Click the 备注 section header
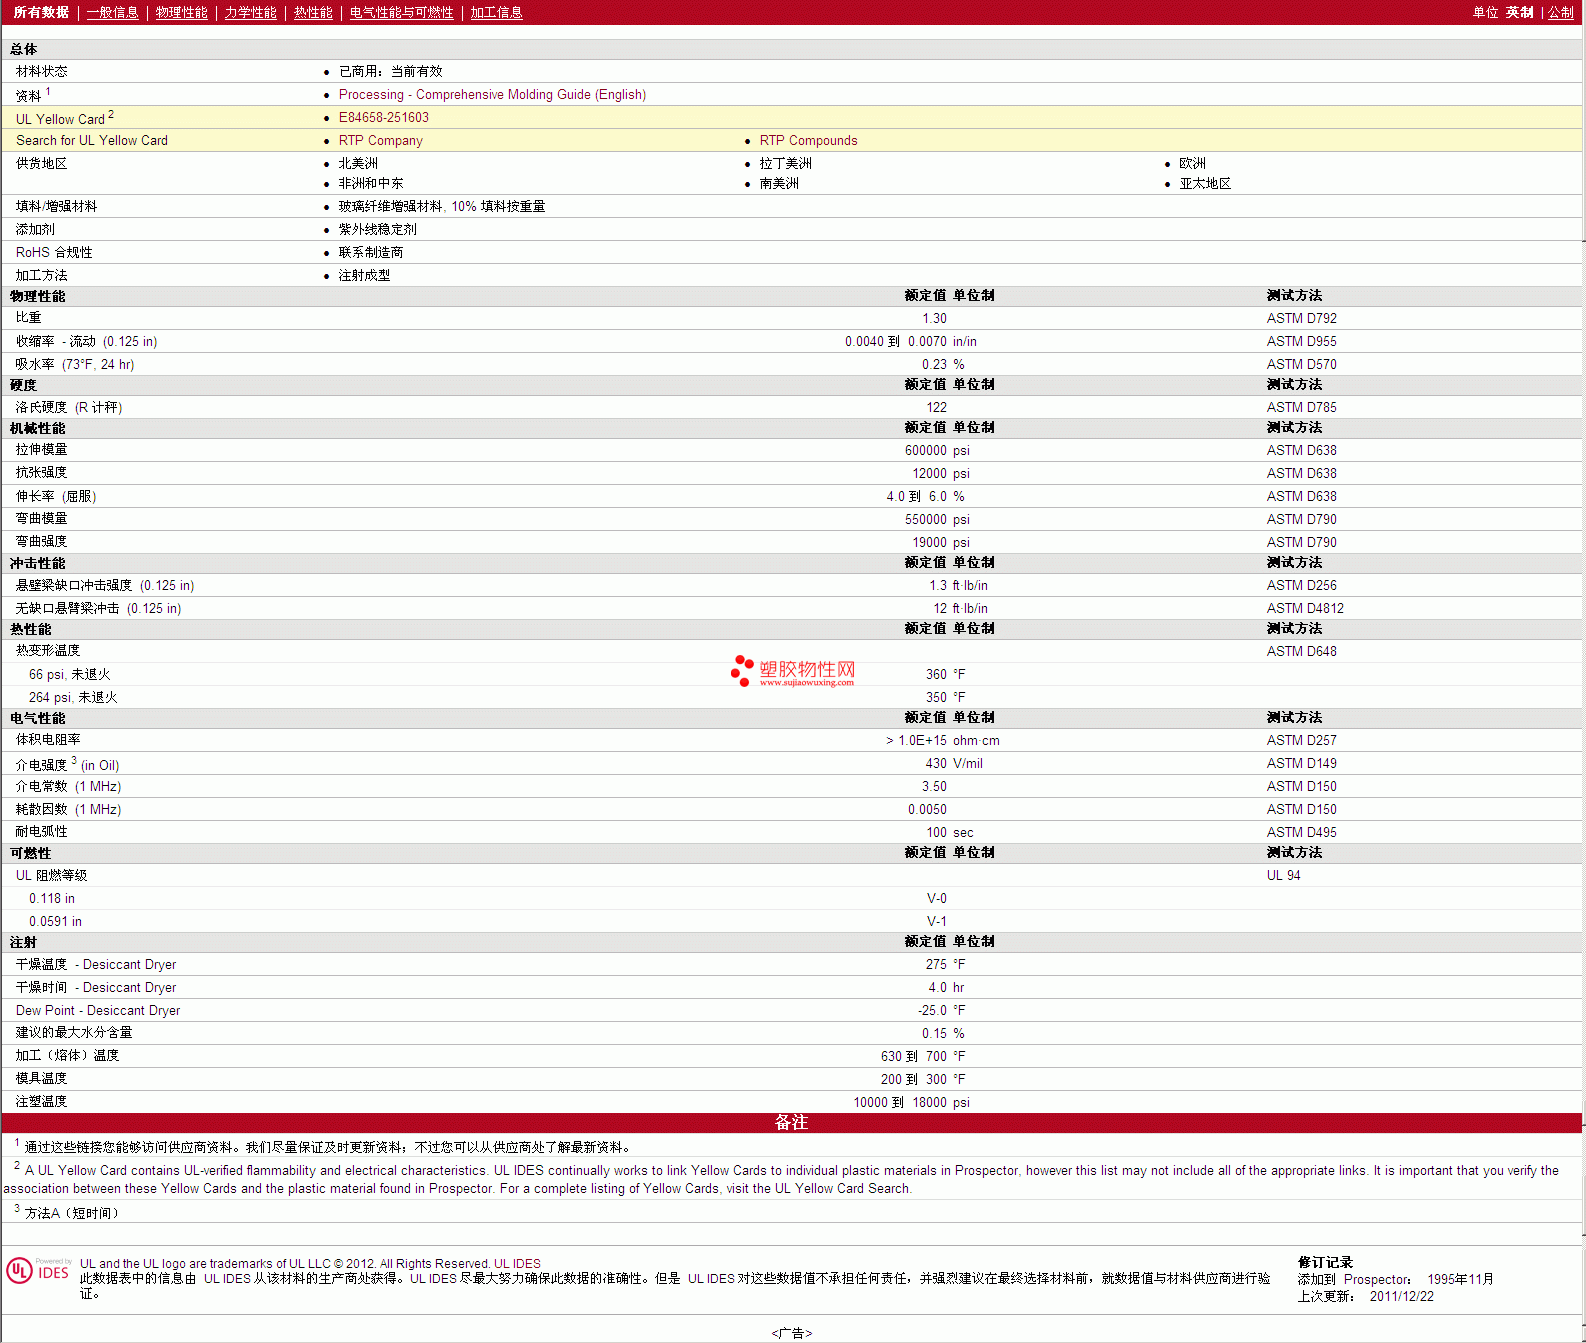The height and width of the screenshot is (1343, 1586). (791, 1122)
